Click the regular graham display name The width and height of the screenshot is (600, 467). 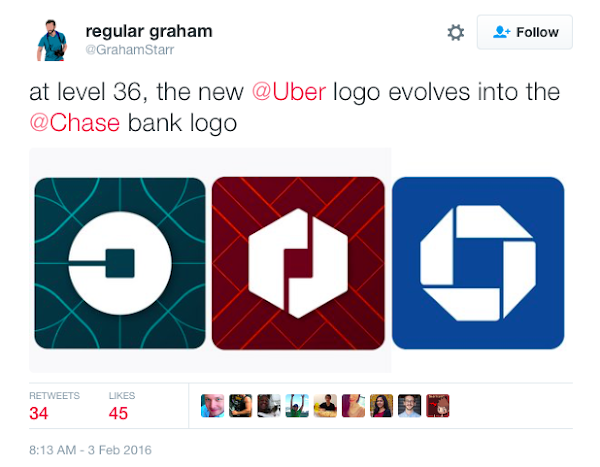[x=149, y=31]
